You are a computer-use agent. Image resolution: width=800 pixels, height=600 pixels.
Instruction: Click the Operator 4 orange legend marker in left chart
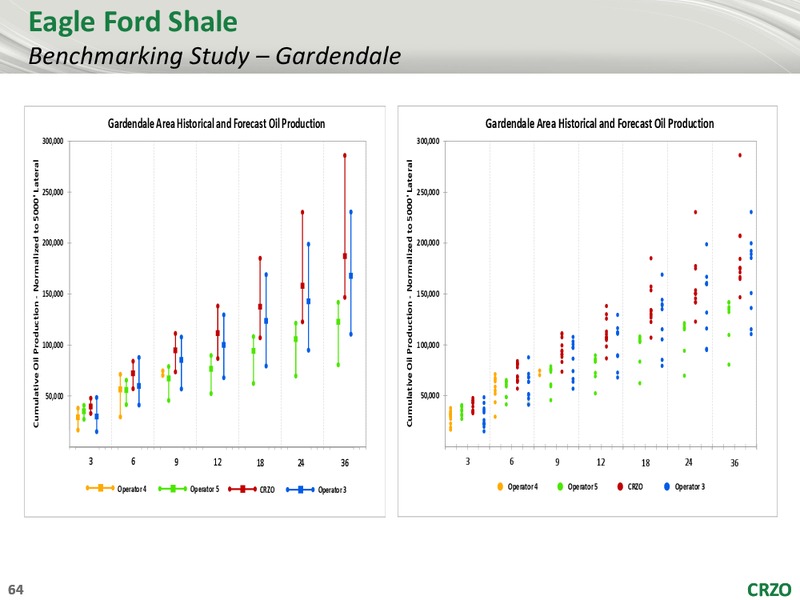[100, 488]
